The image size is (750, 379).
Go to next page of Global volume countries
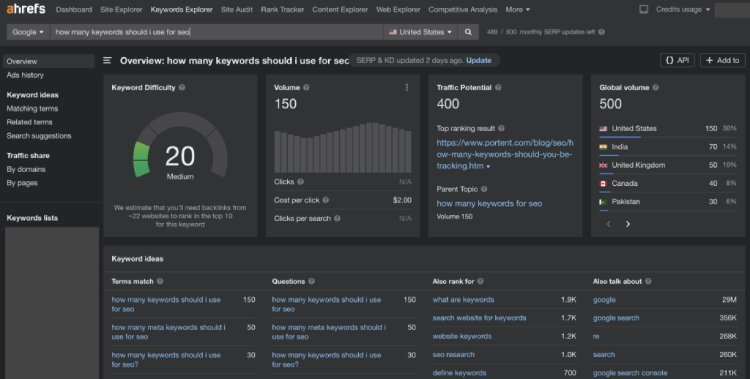(628, 224)
